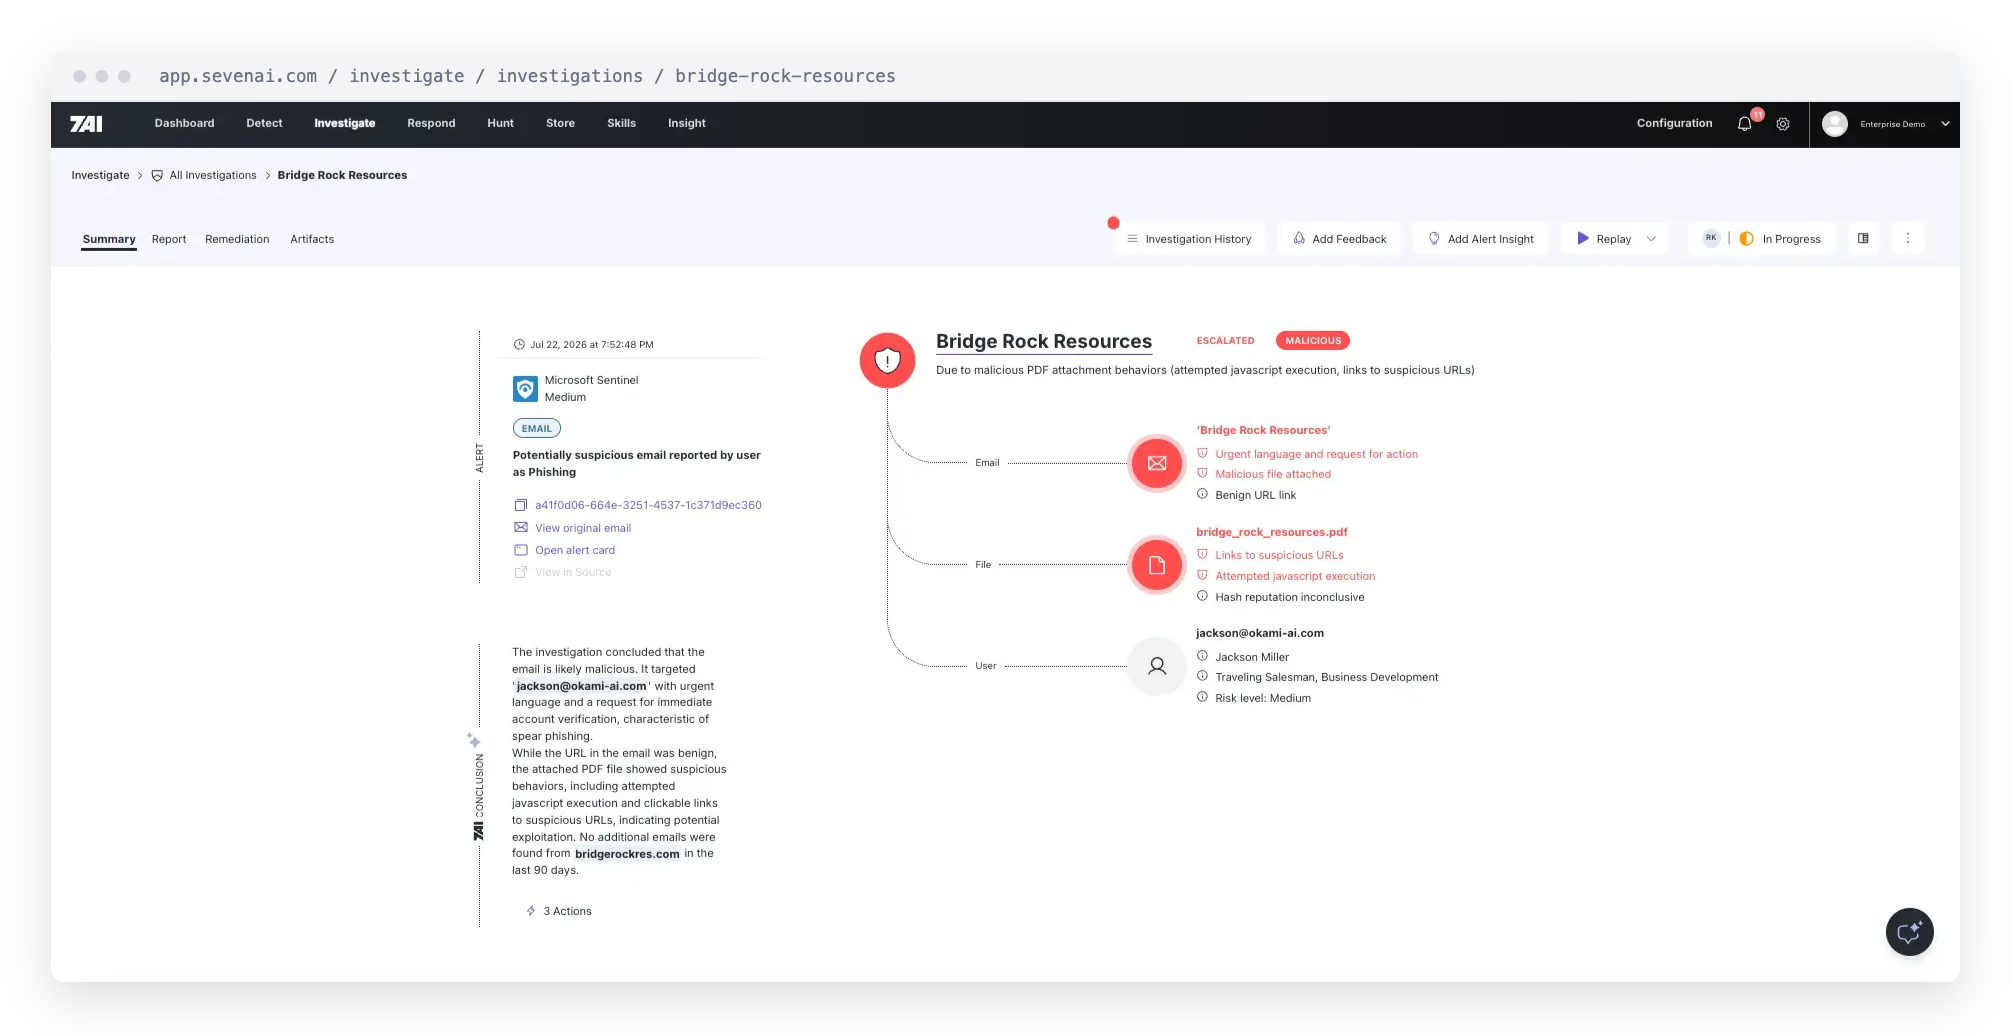The image size is (2011, 1033).
Task: Open the Hunt menu item
Action: (x=500, y=123)
